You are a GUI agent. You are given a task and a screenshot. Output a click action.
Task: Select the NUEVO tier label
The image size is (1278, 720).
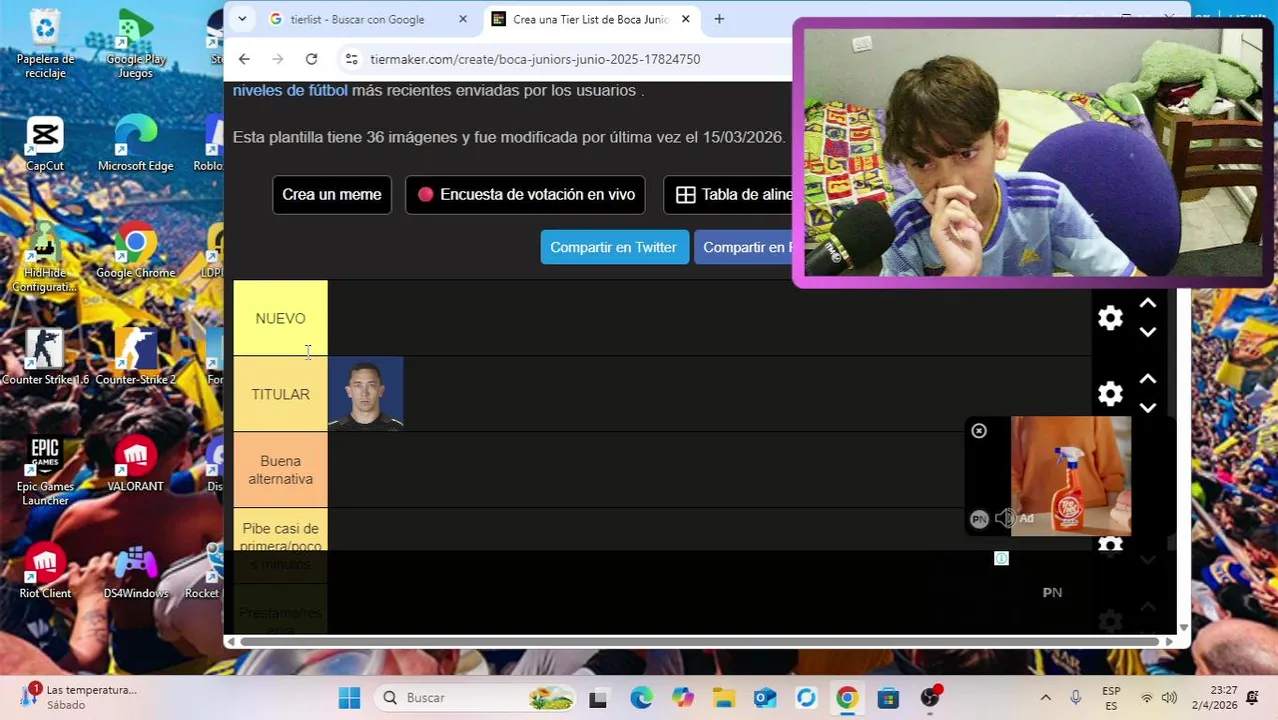(280, 318)
